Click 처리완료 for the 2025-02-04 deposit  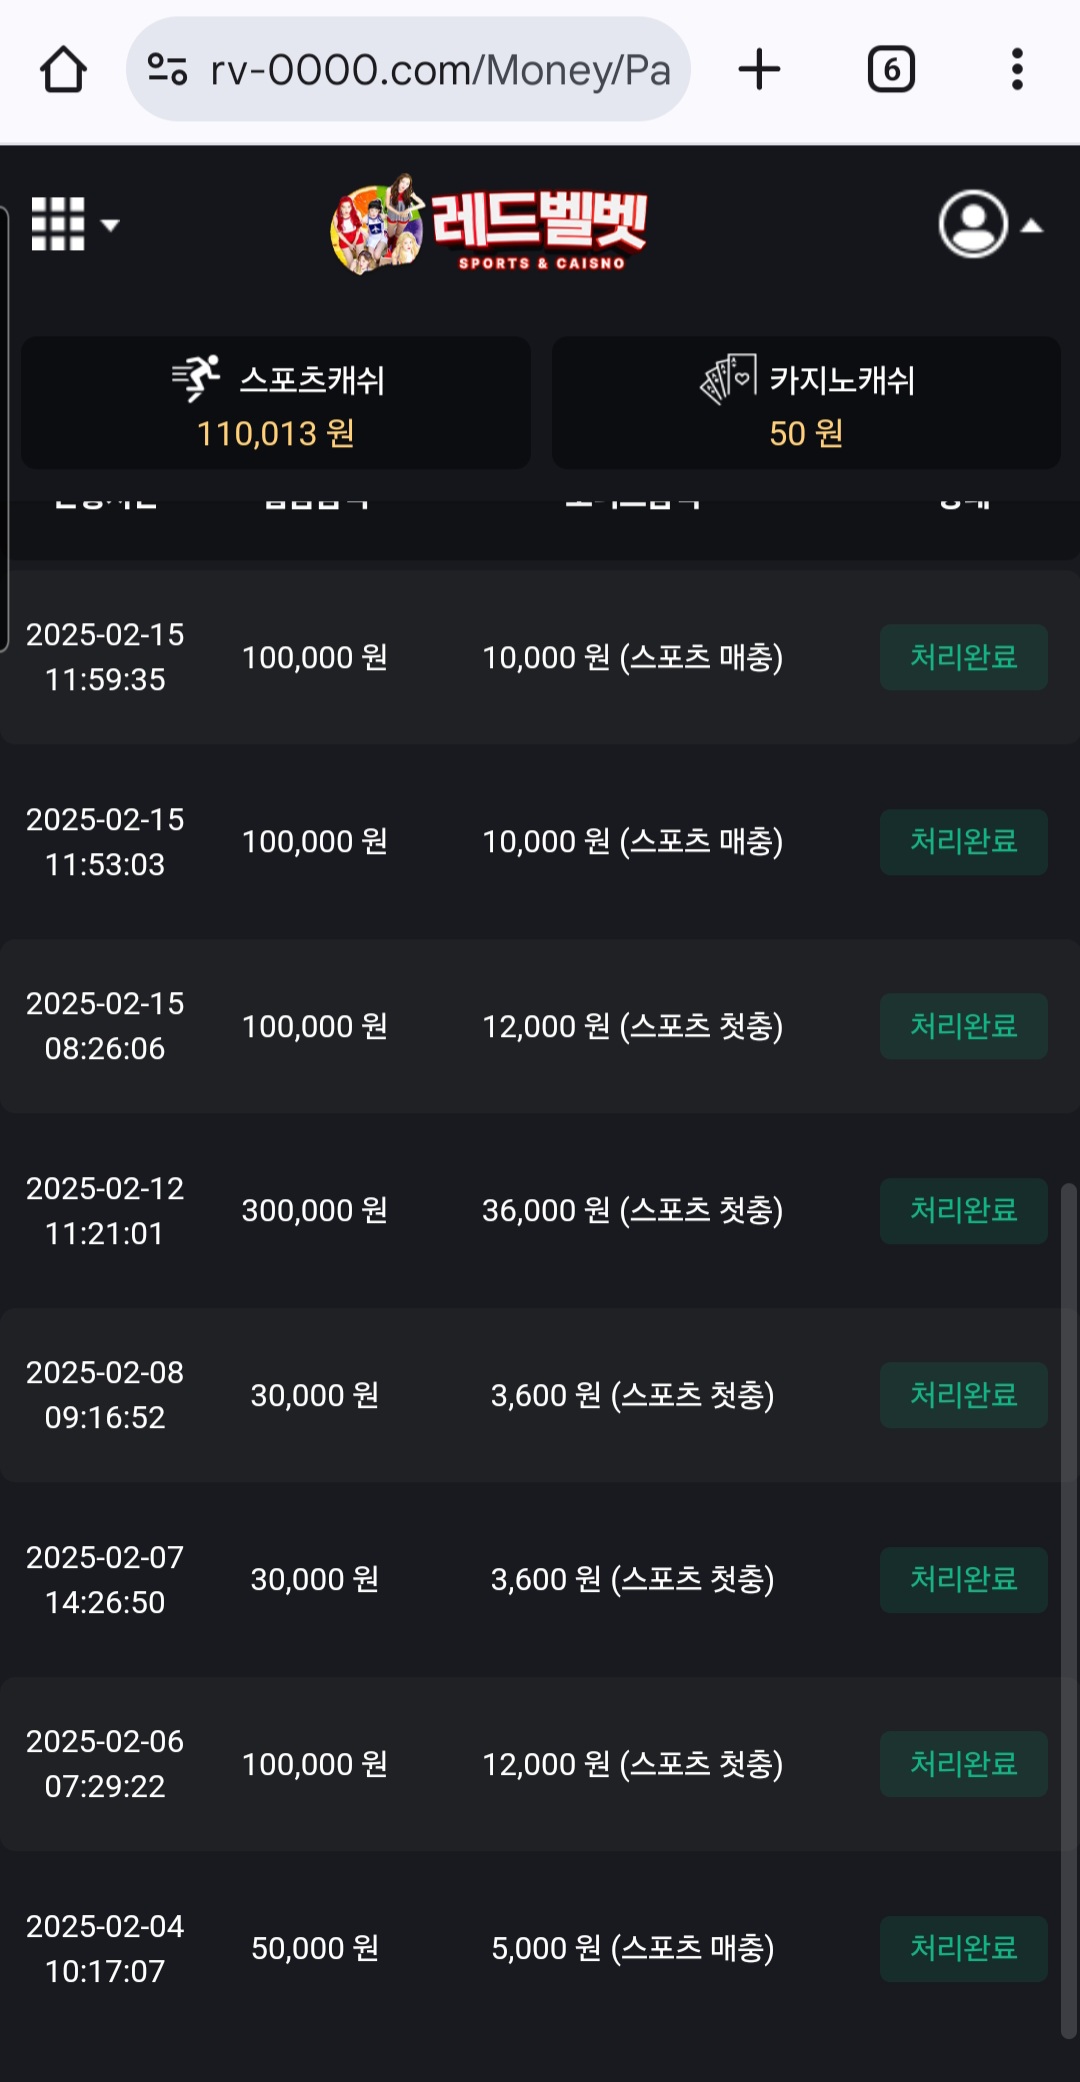[963, 1948]
